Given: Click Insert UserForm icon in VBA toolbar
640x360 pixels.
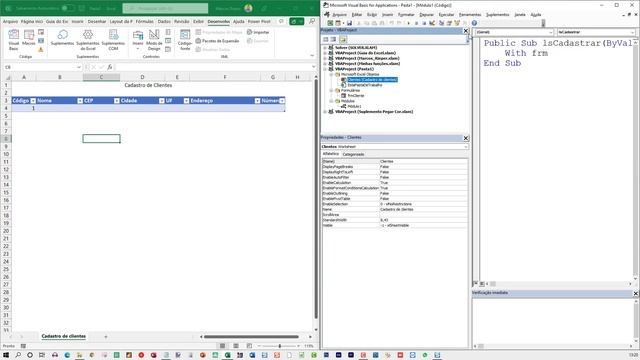Looking at the screenshot, I should coord(338,23).
